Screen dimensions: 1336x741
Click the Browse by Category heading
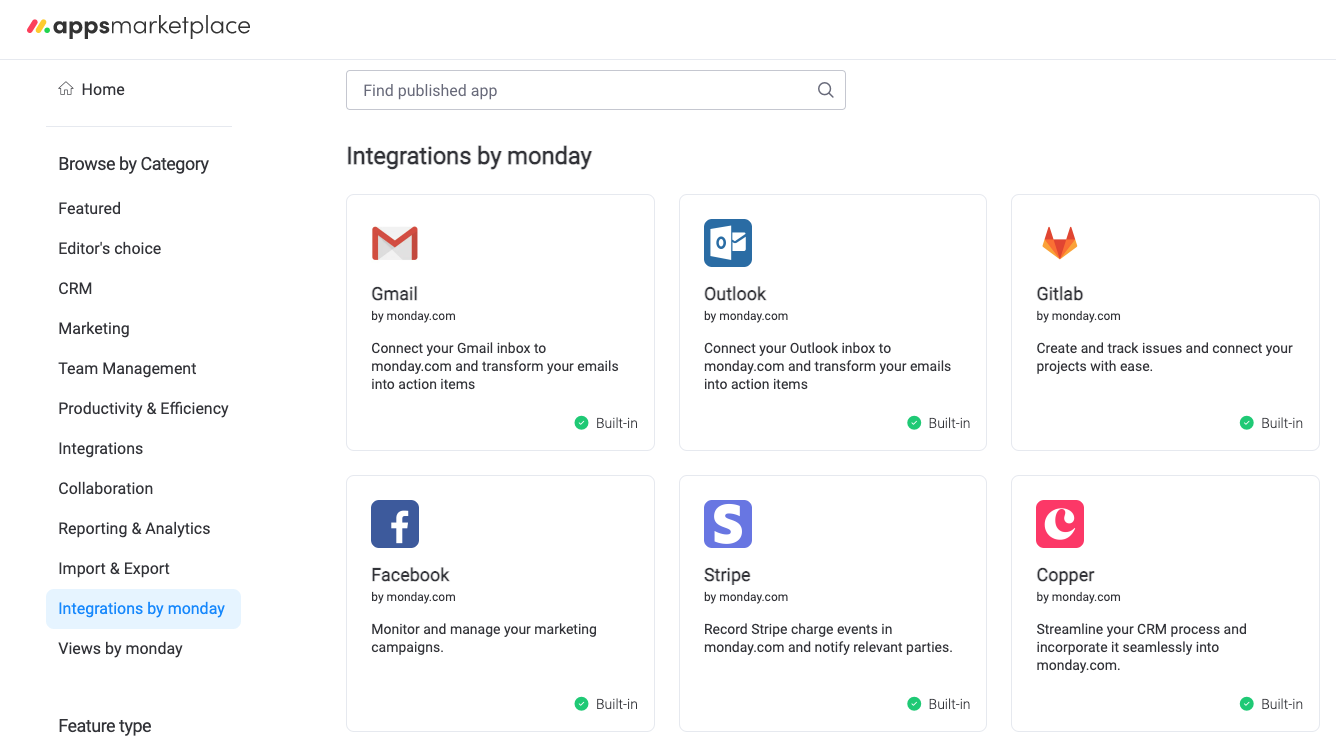[x=133, y=164]
